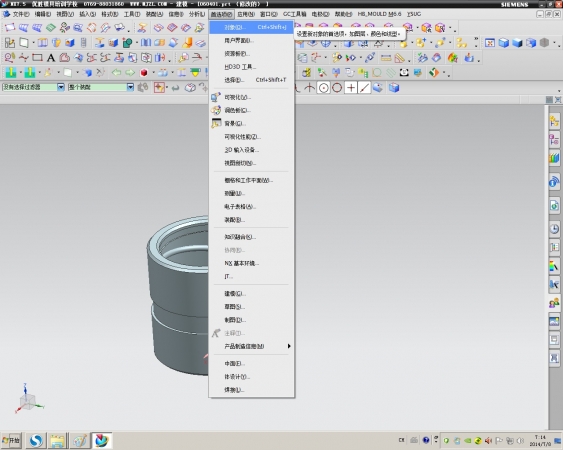The width and height of the screenshot is (563, 450).
Task: Open the History clock resource bar tab
Action: (x=554, y=228)
